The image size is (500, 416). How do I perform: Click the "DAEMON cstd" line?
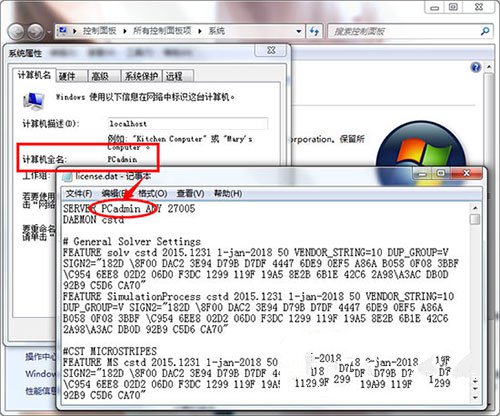(x=93, y=220)
